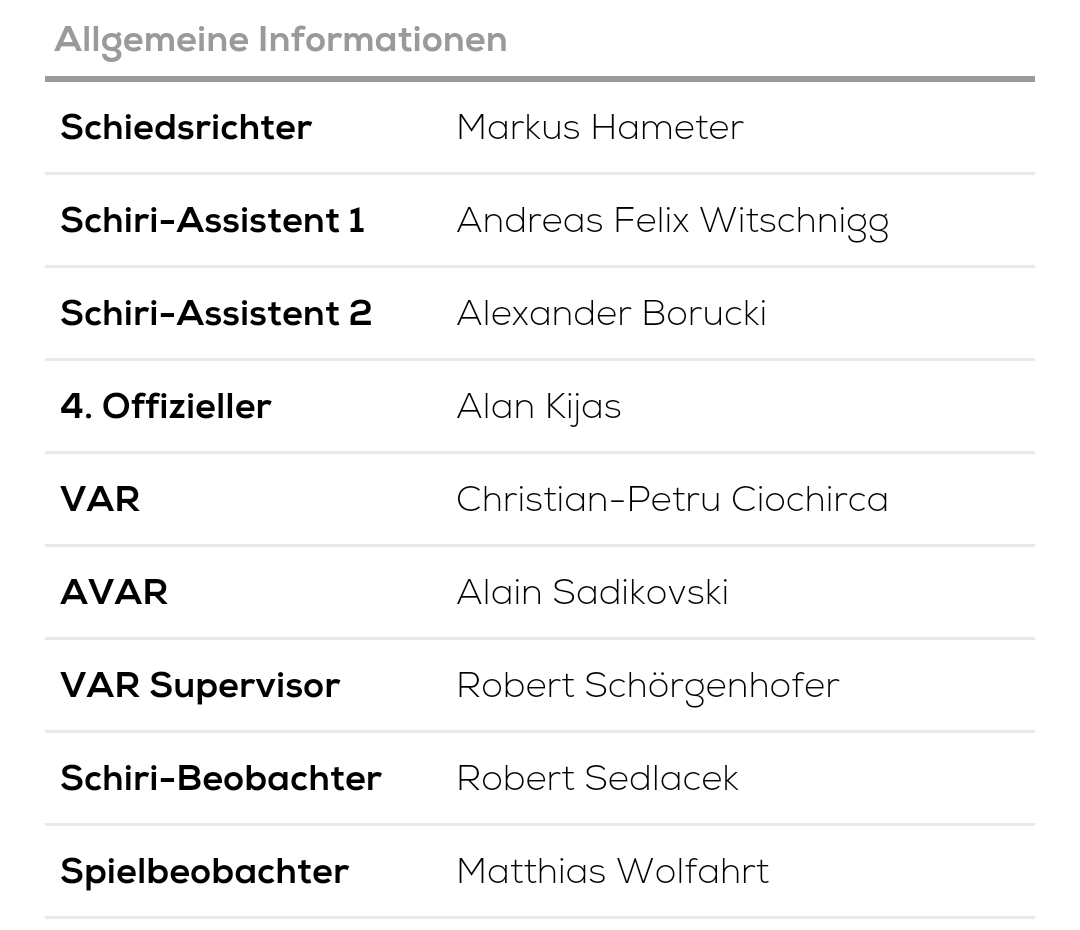
Task: Click the AVAR row label
Action: pyautogui.click(x=114, y=593)
